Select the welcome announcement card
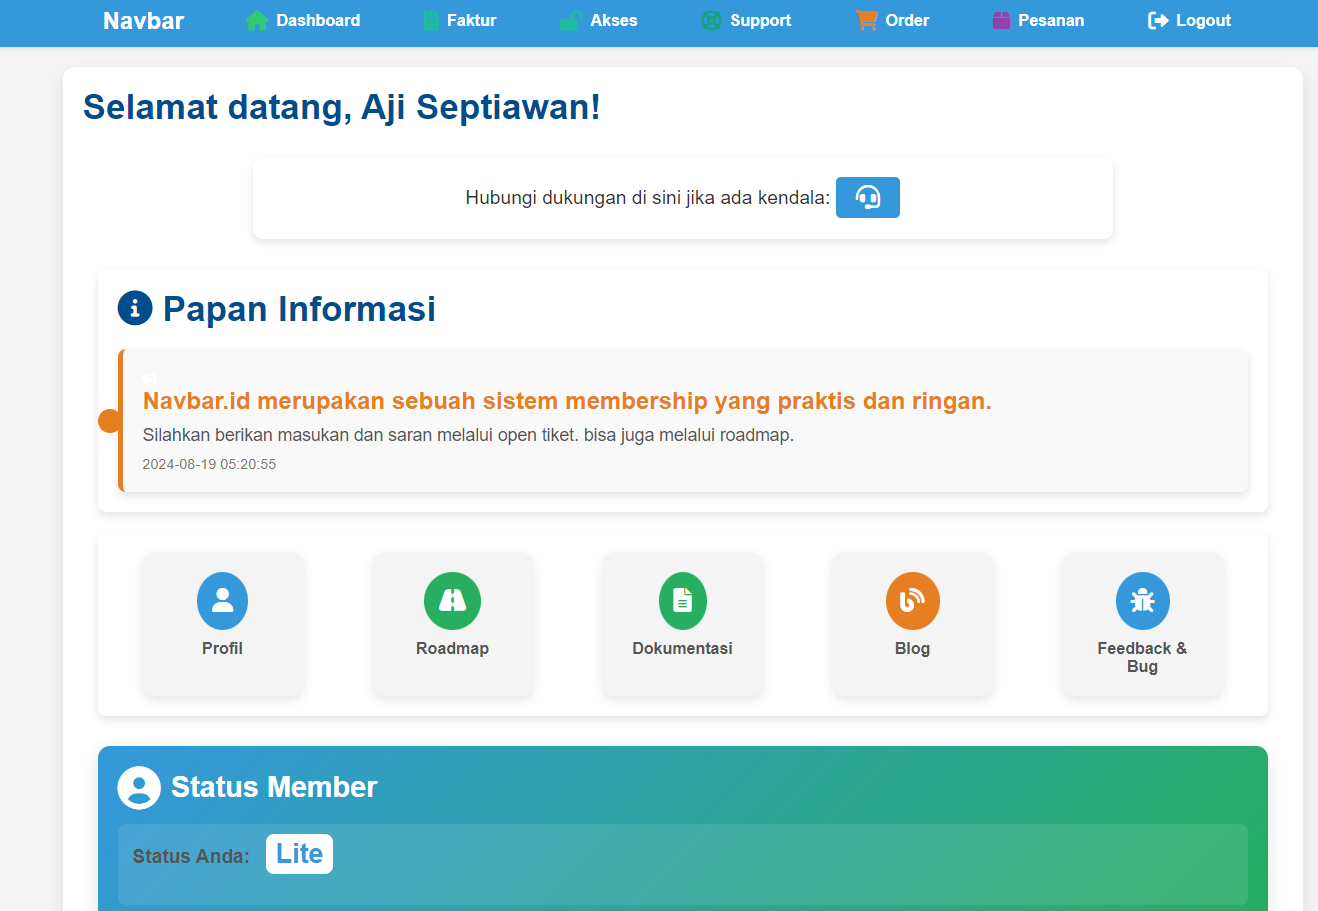 pyautogui.click(x=683, y=420)
